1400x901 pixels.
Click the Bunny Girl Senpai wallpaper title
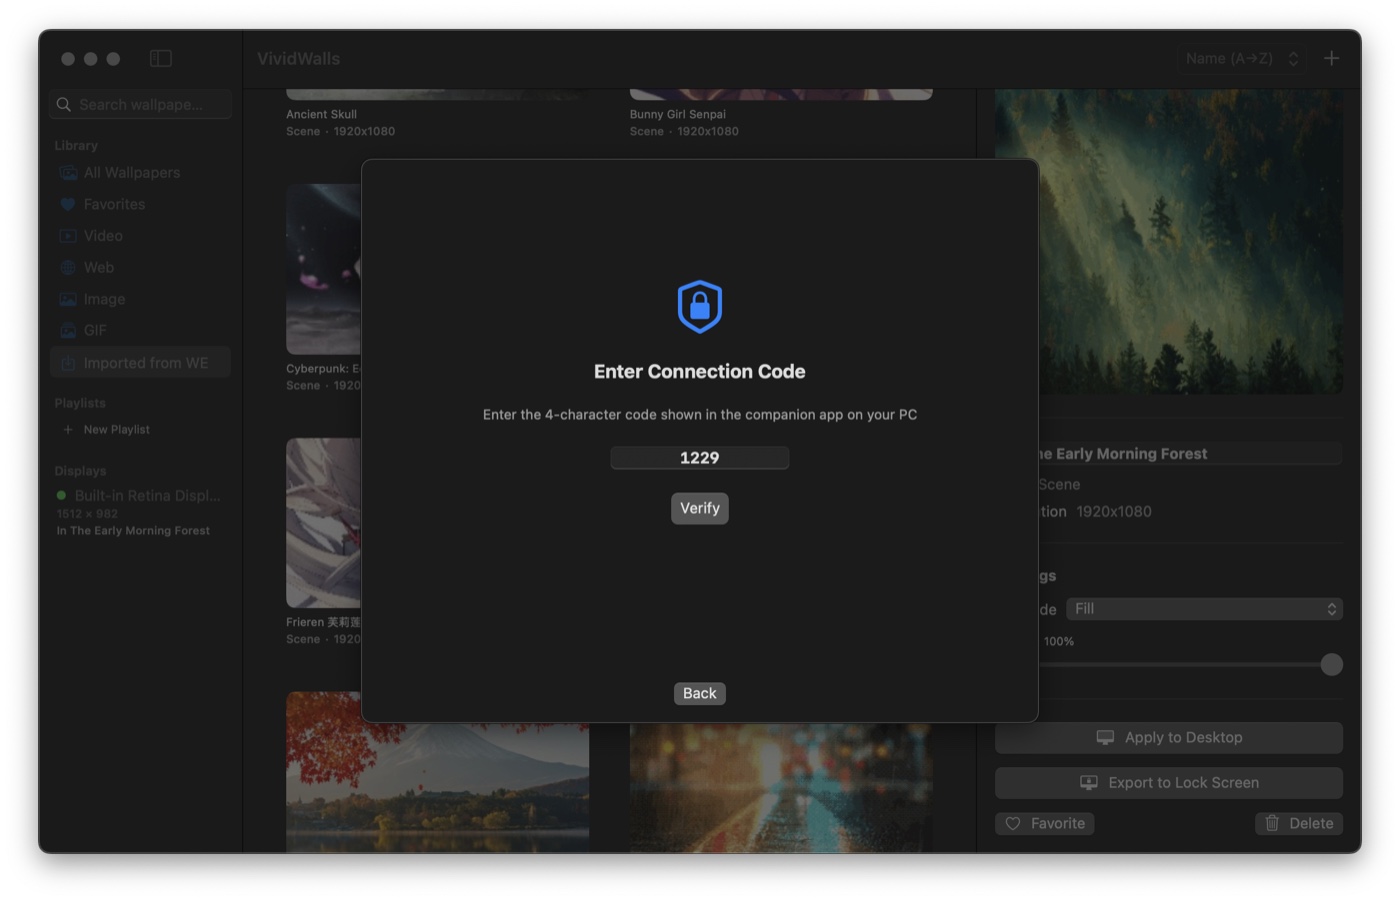click(x=678, y=114)
